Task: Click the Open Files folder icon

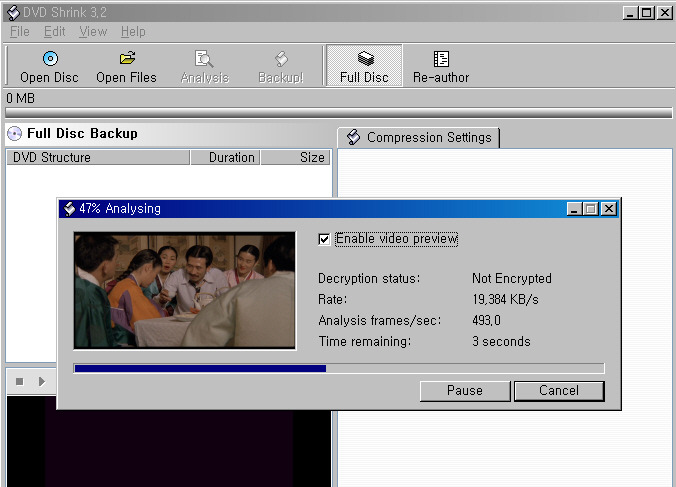Action: pyautogui.click(x=127, y=58)
